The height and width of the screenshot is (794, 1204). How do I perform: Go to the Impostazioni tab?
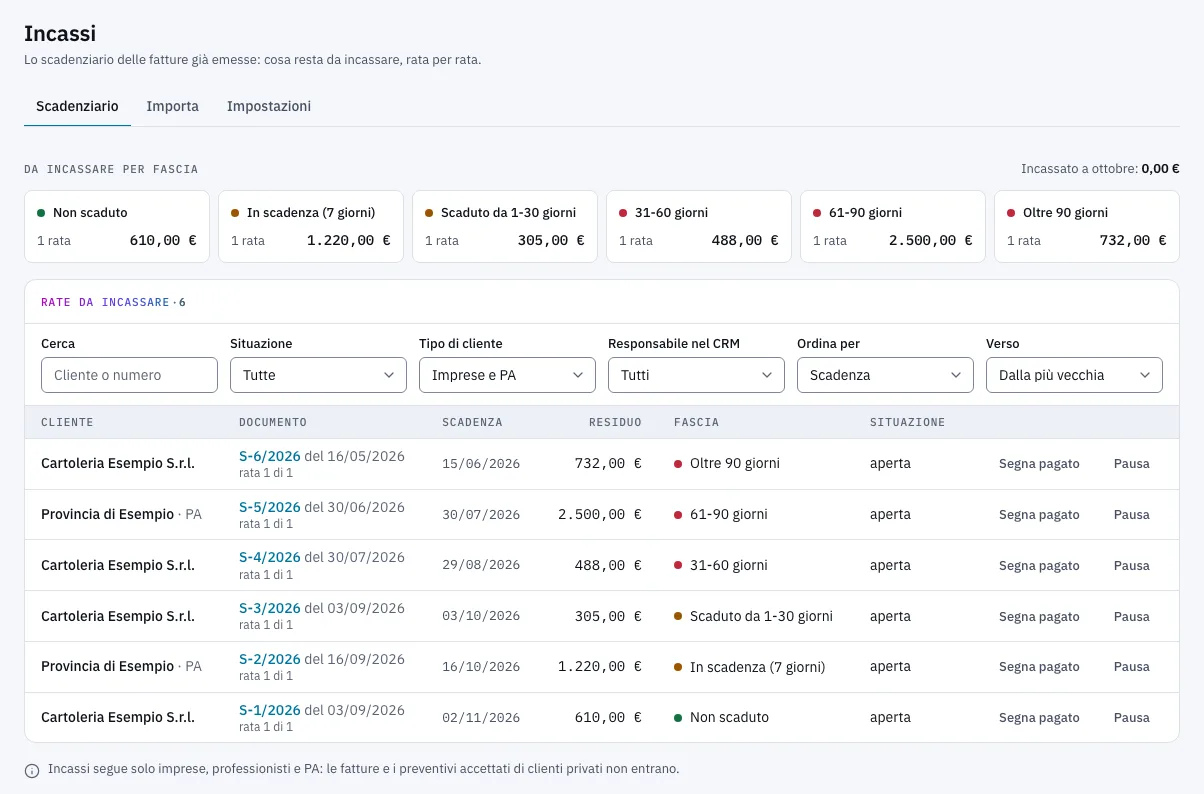pos(269,106)
